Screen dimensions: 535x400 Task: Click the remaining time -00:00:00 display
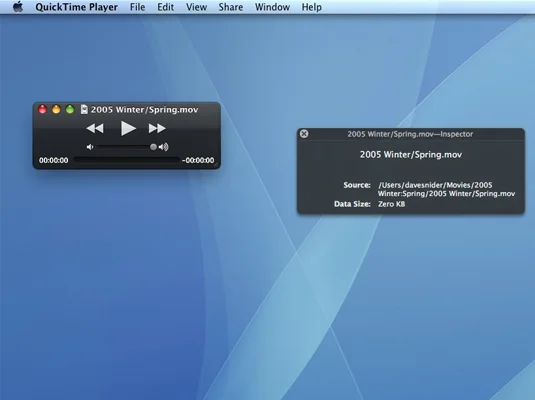point(198,160)
